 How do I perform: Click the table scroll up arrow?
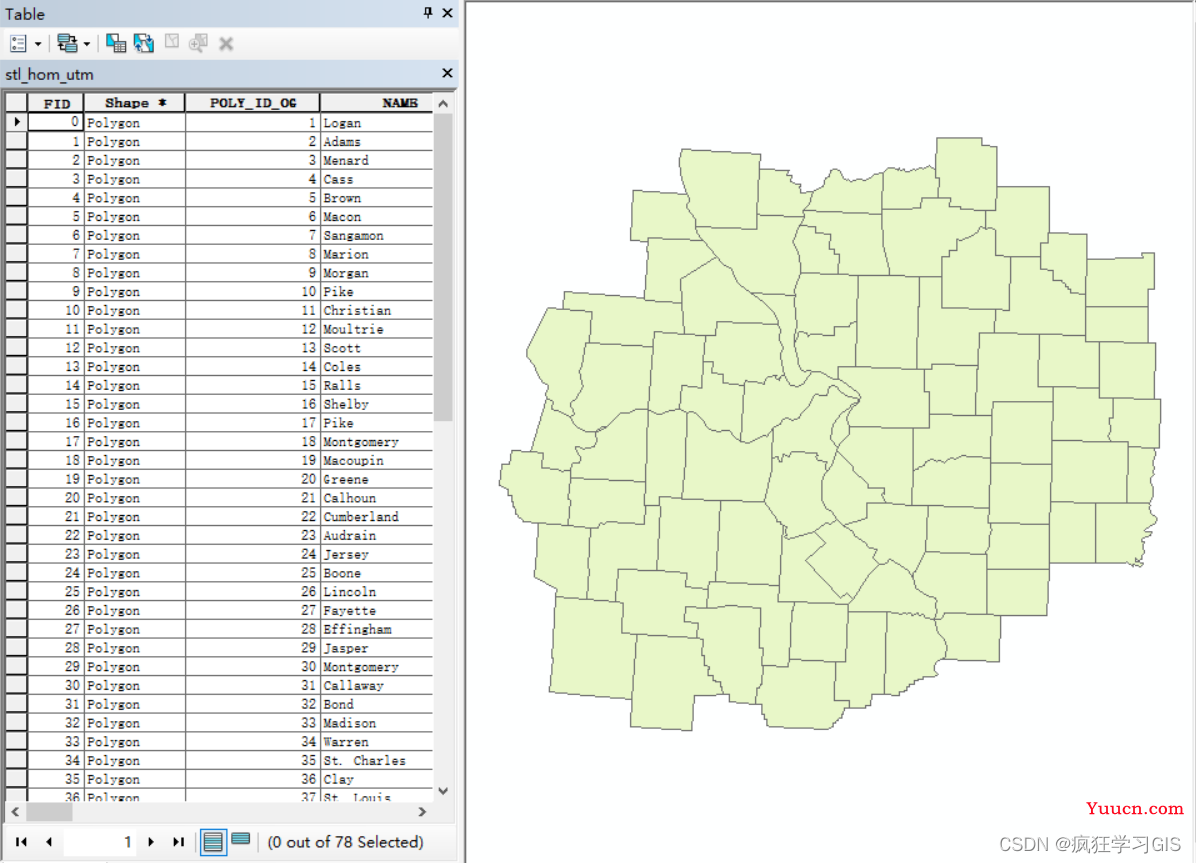443,103
